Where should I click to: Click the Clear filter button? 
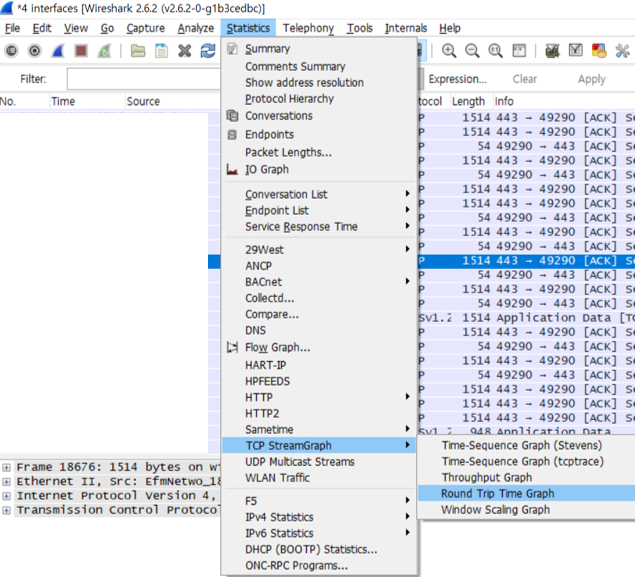click(524, 79)
